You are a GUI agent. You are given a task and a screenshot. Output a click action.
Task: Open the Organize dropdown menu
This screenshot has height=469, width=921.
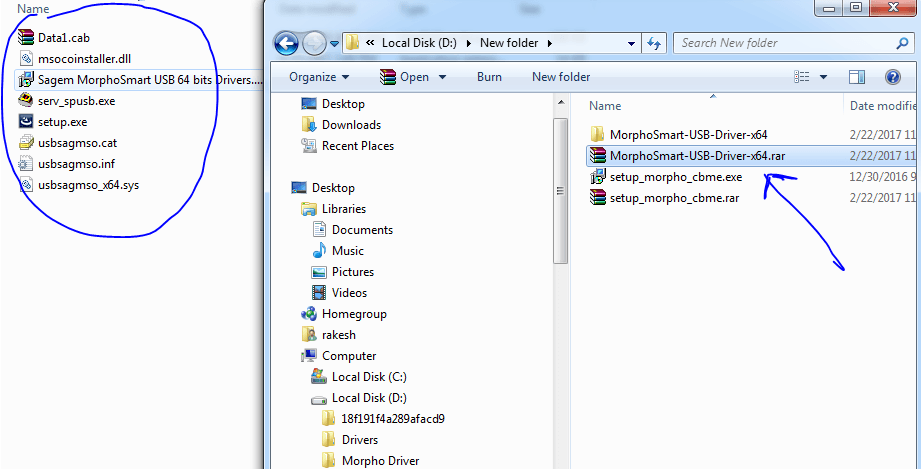click(x=319, y=77)
